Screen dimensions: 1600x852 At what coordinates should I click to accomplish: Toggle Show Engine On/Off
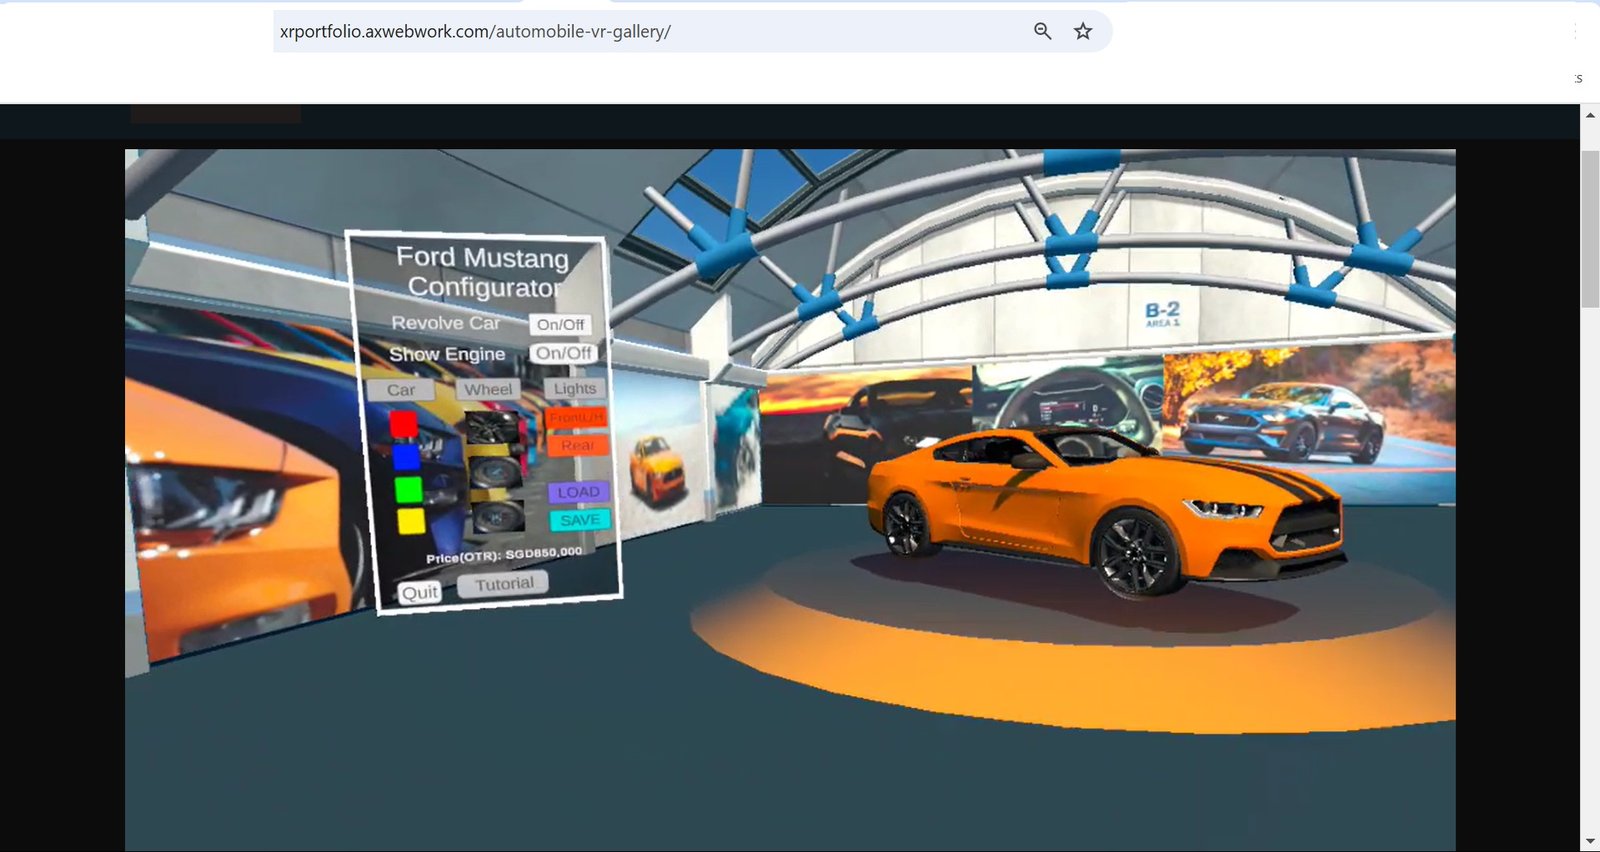563,353
